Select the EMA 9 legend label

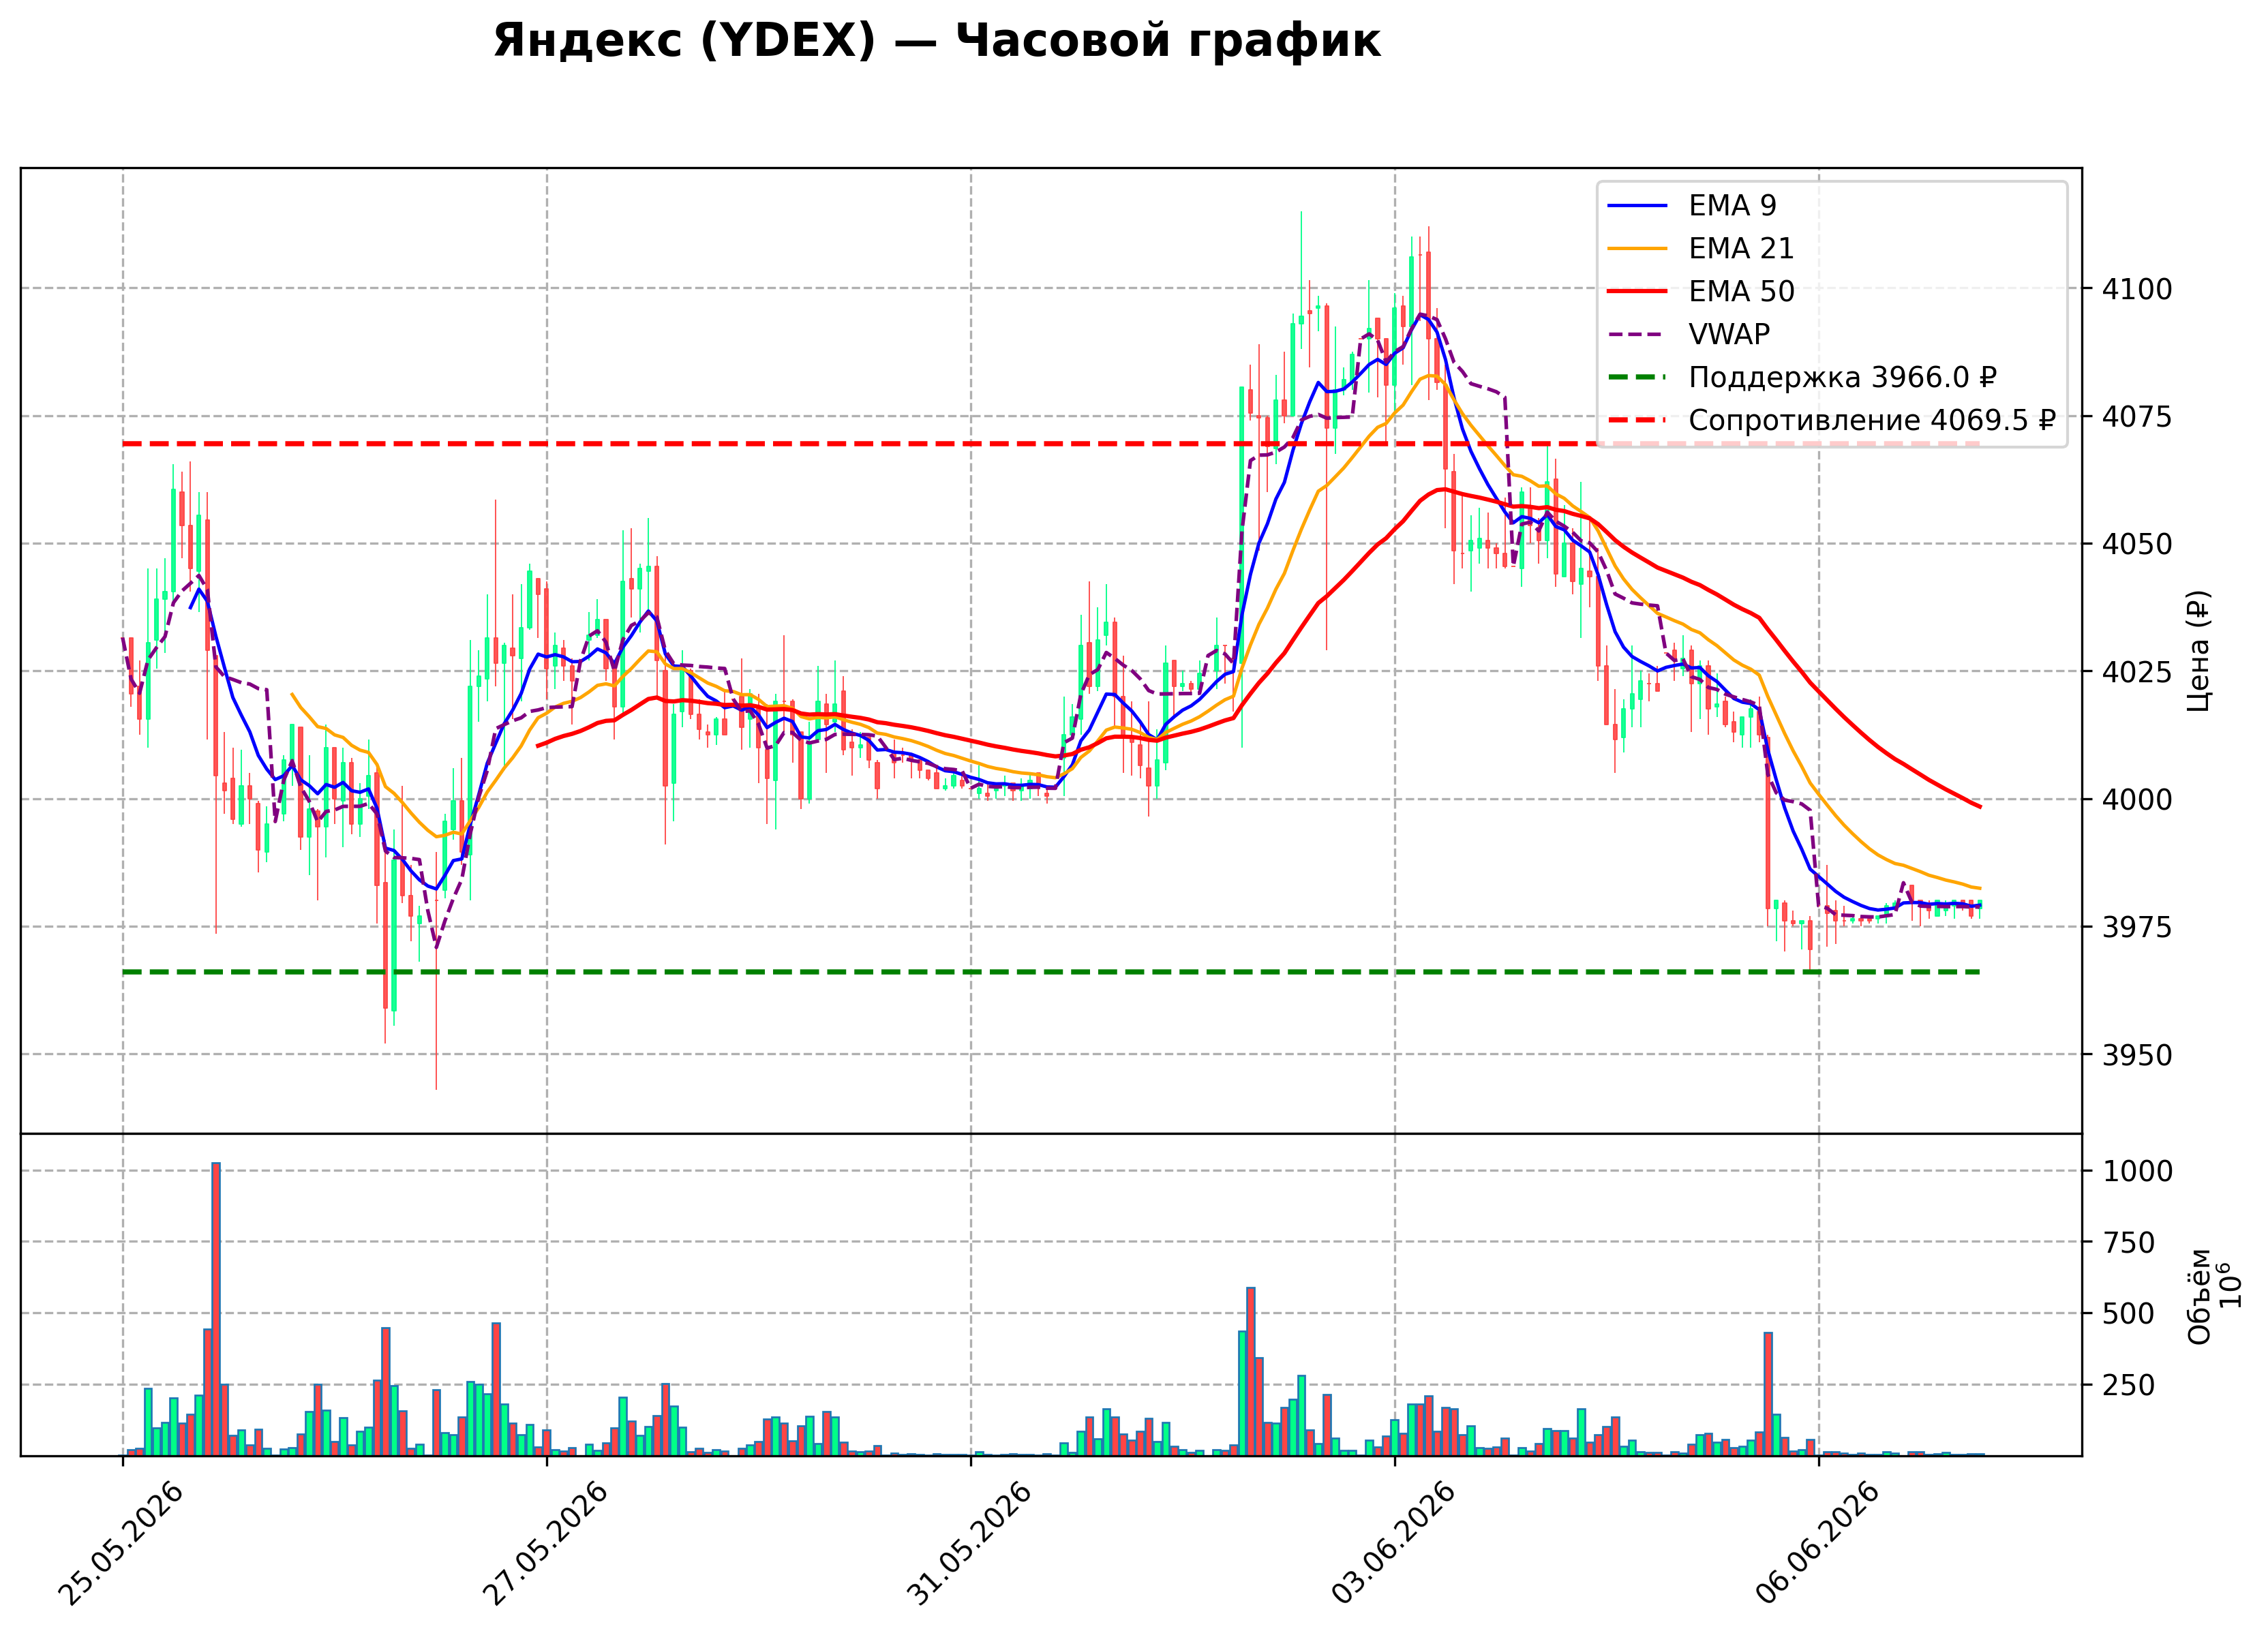[1733, 206]
